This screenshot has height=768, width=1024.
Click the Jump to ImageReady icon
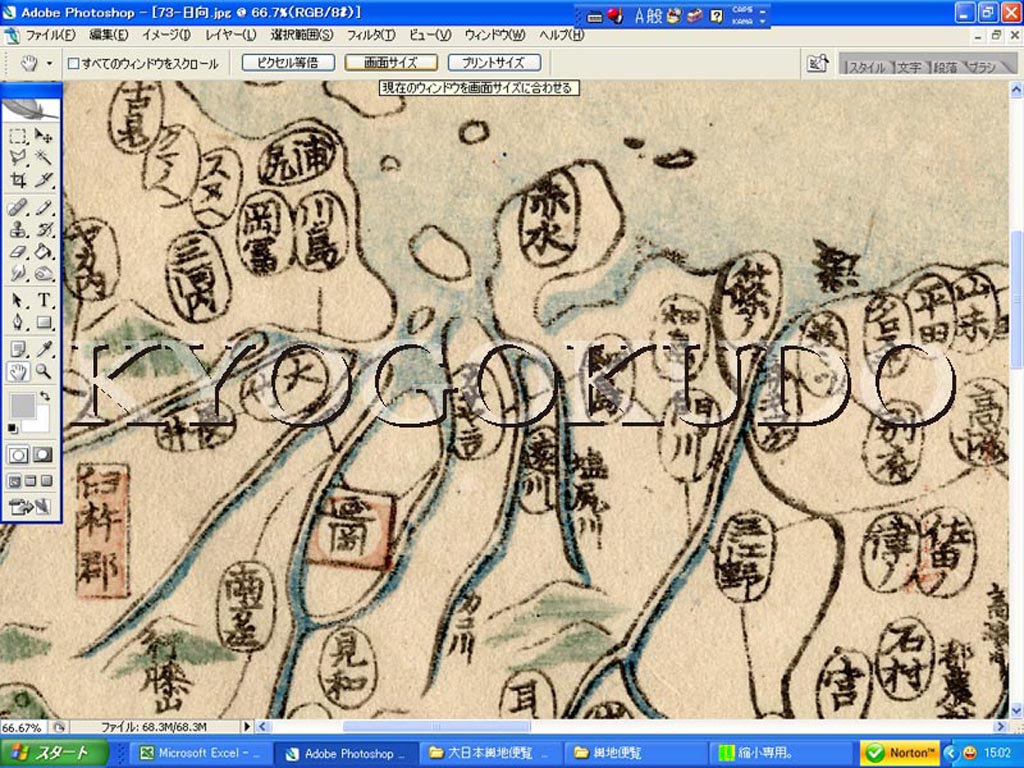click(31, 506)
